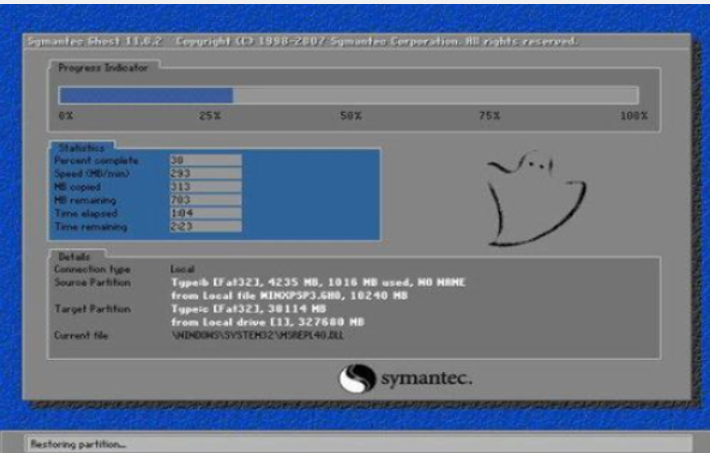Click the 75% progress marker label
Image resolution: width=710 pixels, height=453 pixels.
491,117
